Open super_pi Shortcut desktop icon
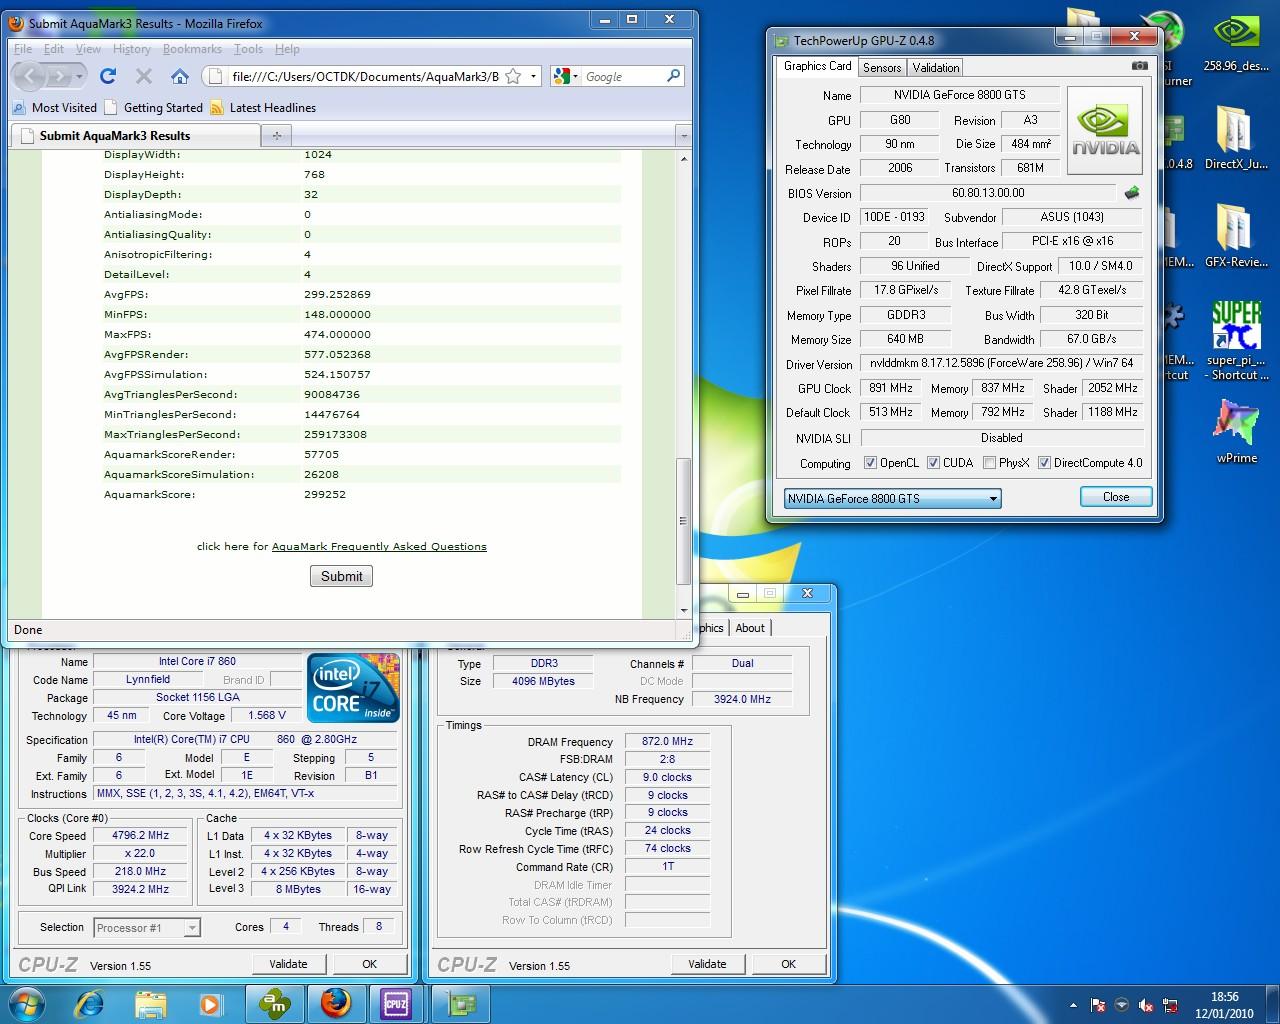Viewport: 1280px width, 1024px height. [1236, 340]
